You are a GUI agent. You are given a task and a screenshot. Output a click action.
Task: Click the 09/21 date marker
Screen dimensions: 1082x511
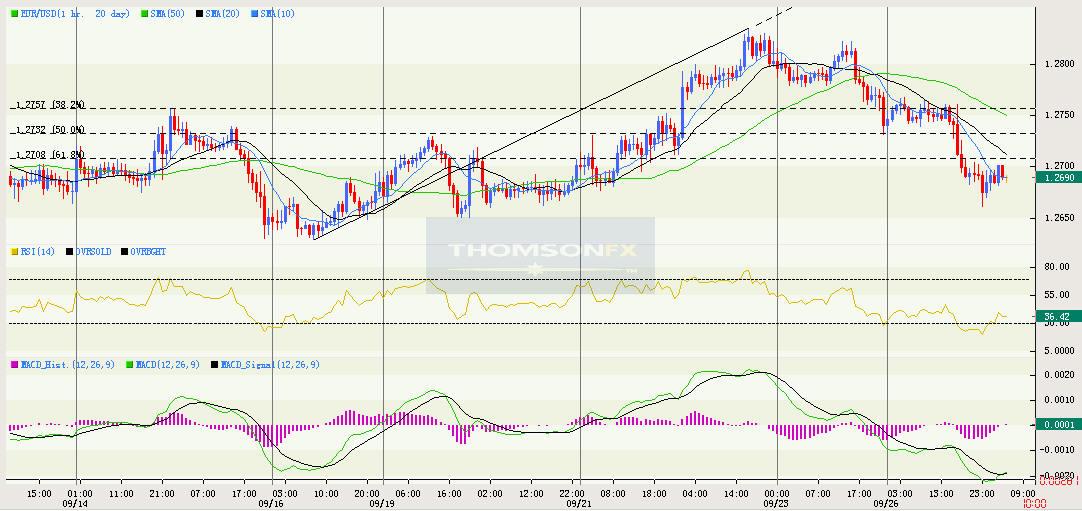[x=578, y=503]
